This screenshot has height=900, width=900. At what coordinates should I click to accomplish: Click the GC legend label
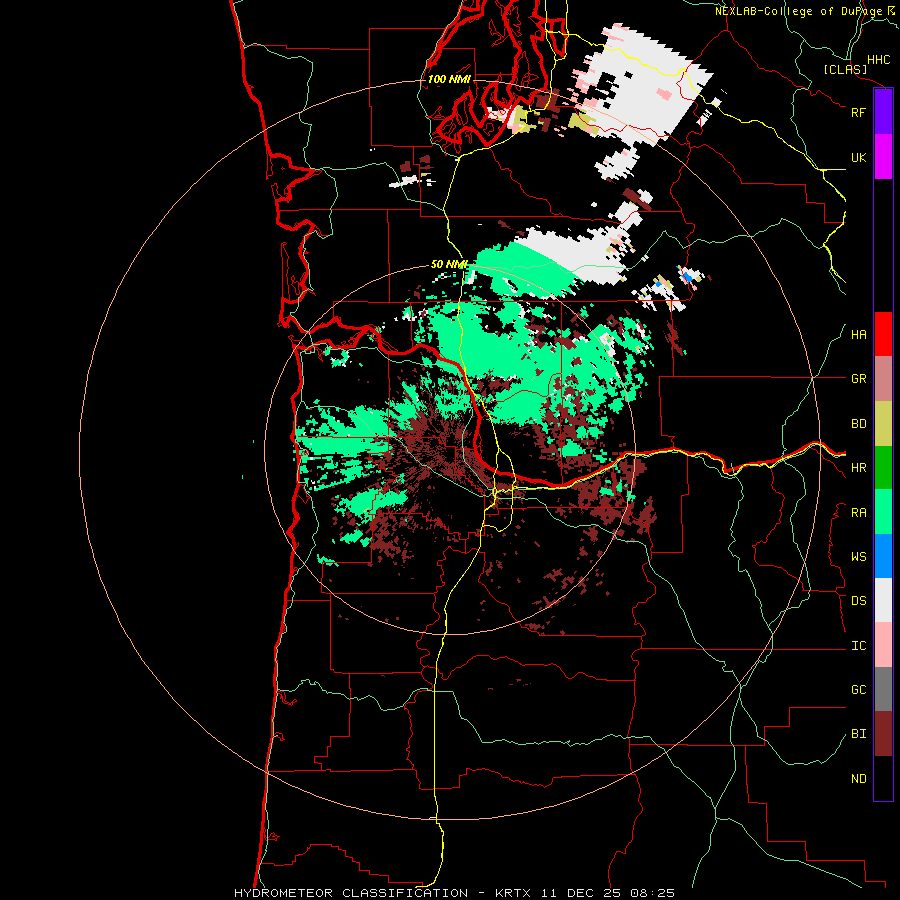(x=858, y=690)
